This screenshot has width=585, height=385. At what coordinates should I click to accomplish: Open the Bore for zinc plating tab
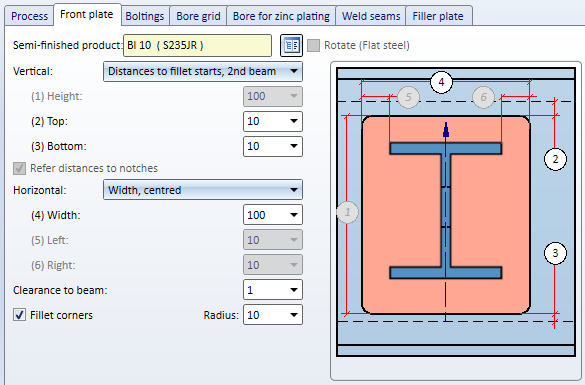tap(281, 16)
